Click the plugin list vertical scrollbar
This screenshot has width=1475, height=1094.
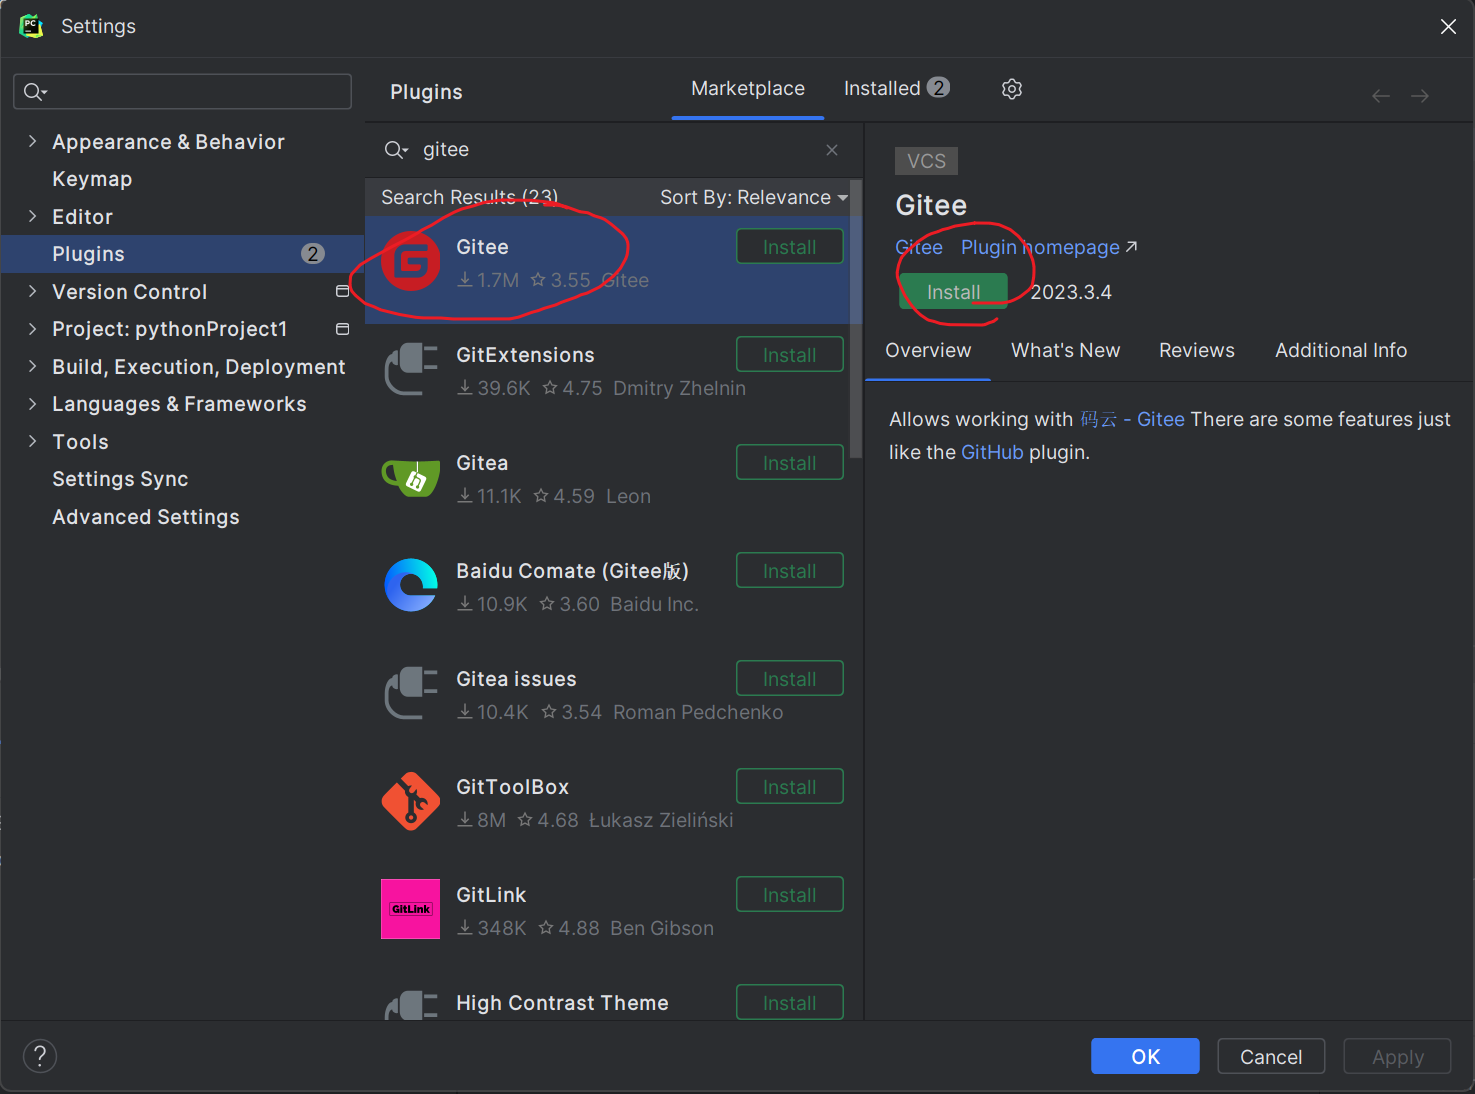(x=856, y=318)
